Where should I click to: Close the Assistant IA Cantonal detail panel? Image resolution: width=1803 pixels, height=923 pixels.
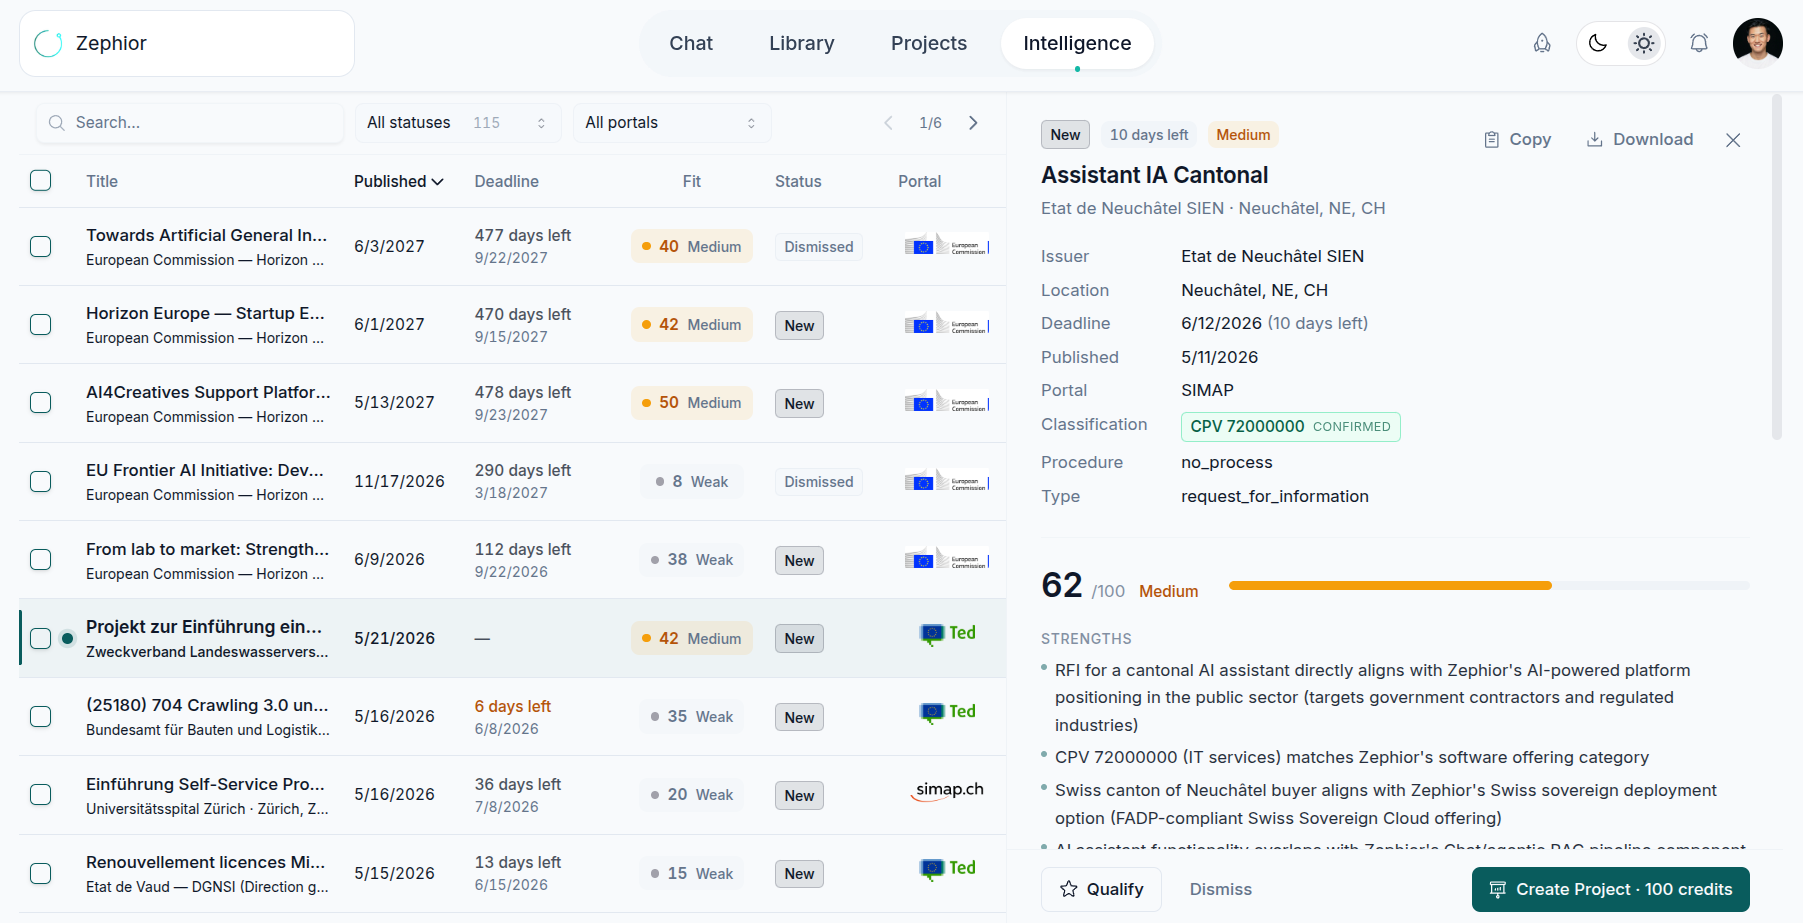tap(1733, 140)
